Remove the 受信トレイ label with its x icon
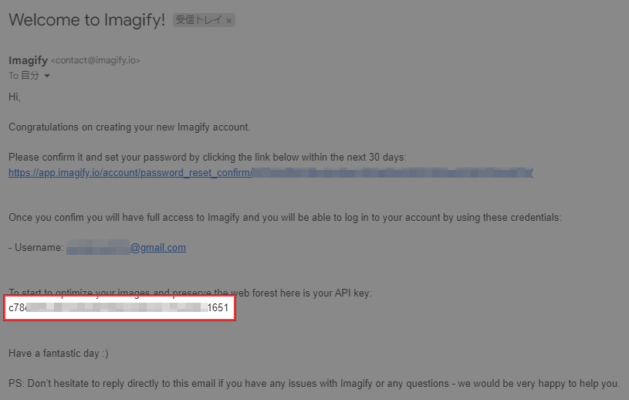This screenshot has width=629, height=400. tap(229, 21)
